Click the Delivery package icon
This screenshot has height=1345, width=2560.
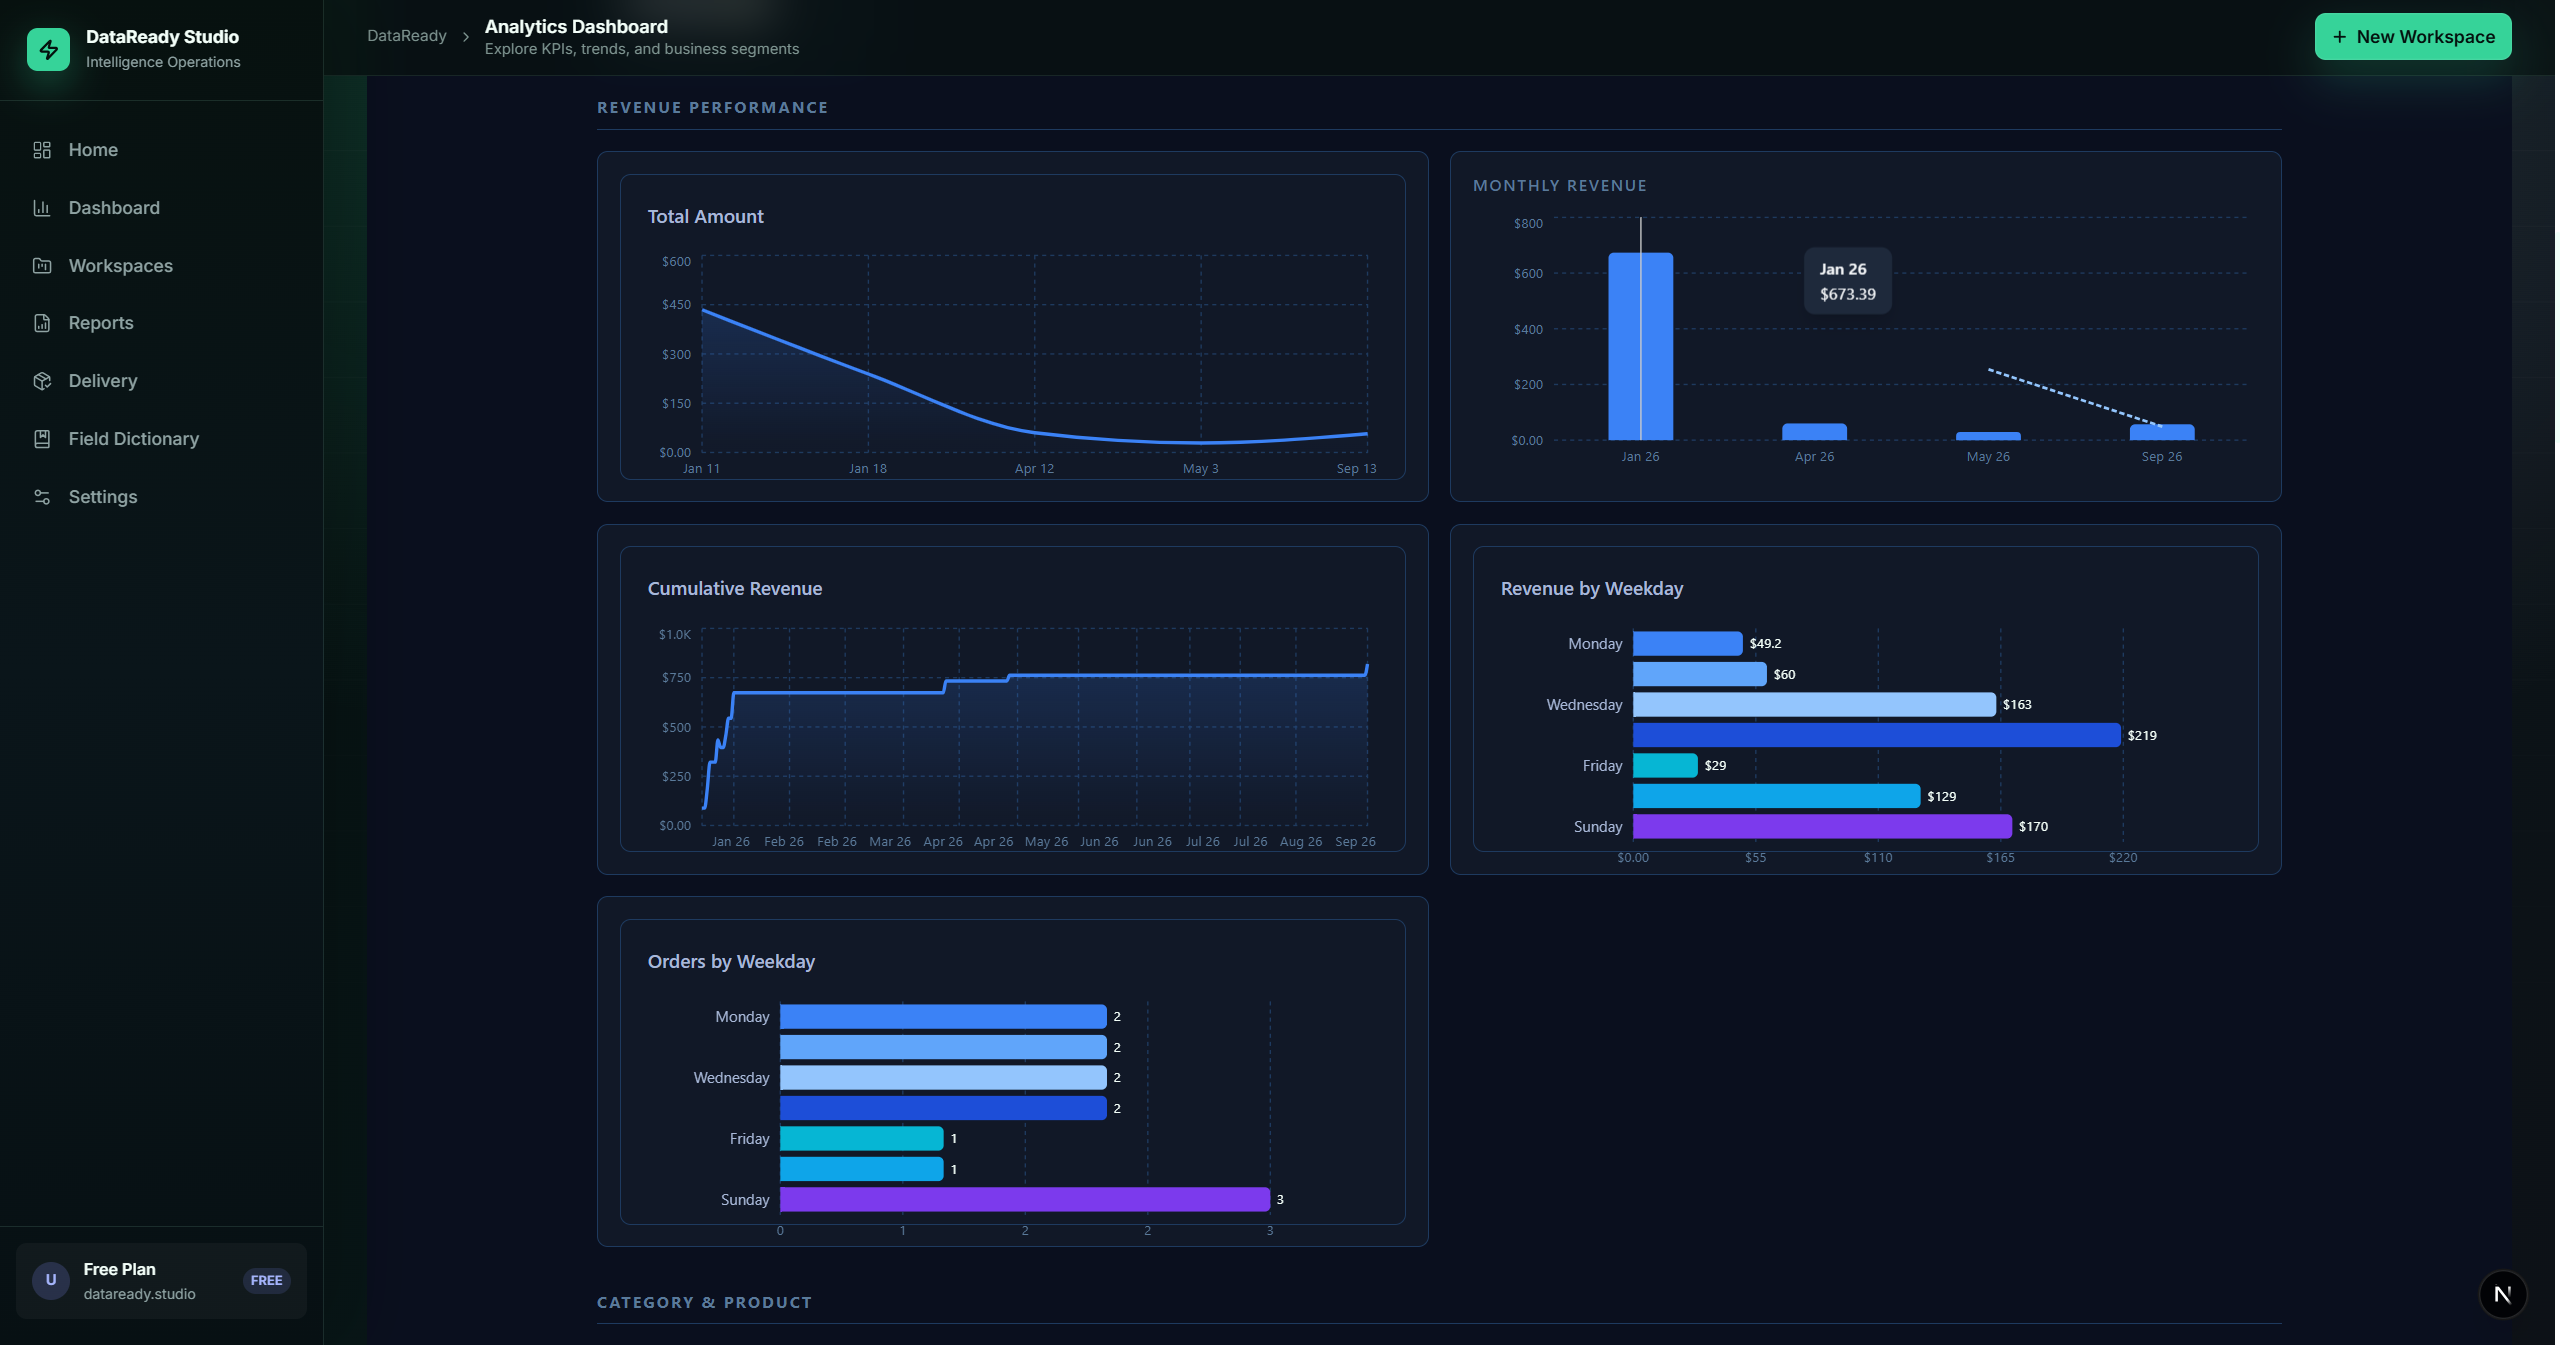click(x=42, y=381)
